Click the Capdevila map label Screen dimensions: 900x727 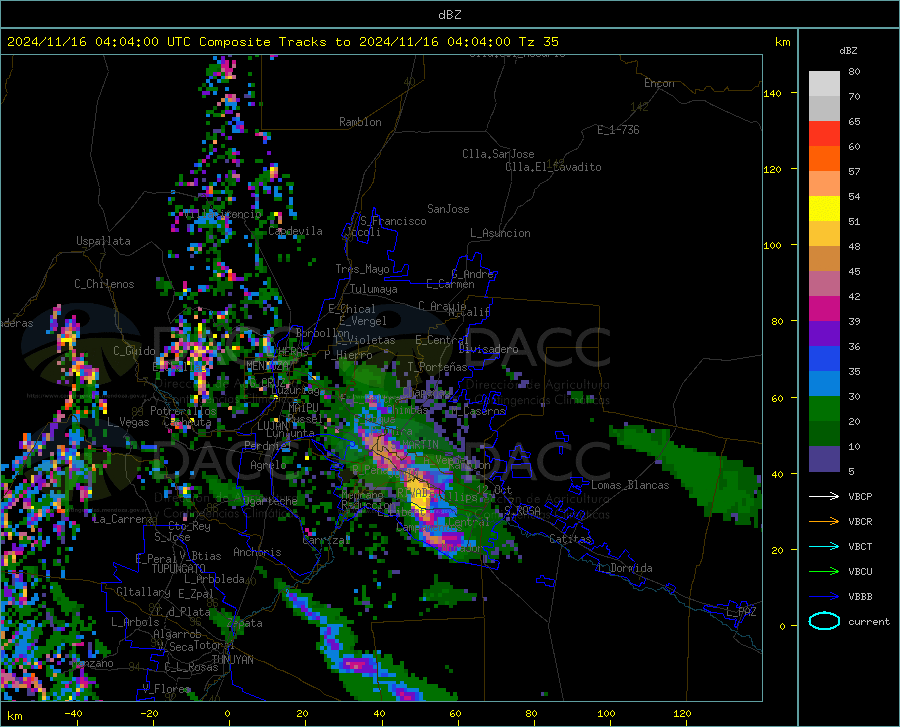tap(295, 231)
